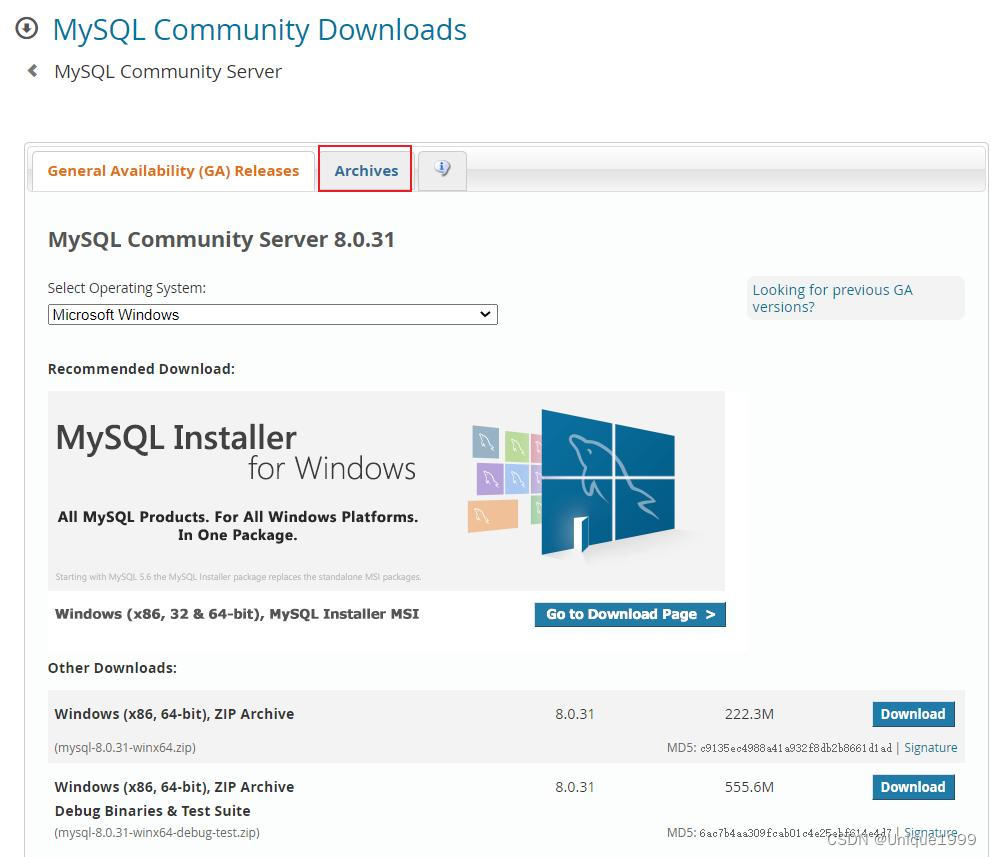Screen dimensions: 991x857
Task: Click the MySQL Community Downloads title
Action: click(259, 30)
